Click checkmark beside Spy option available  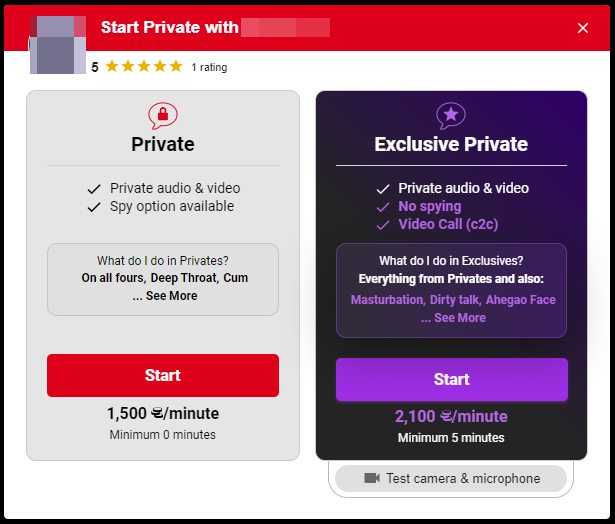pyautogui.click(x=94, y=207)
